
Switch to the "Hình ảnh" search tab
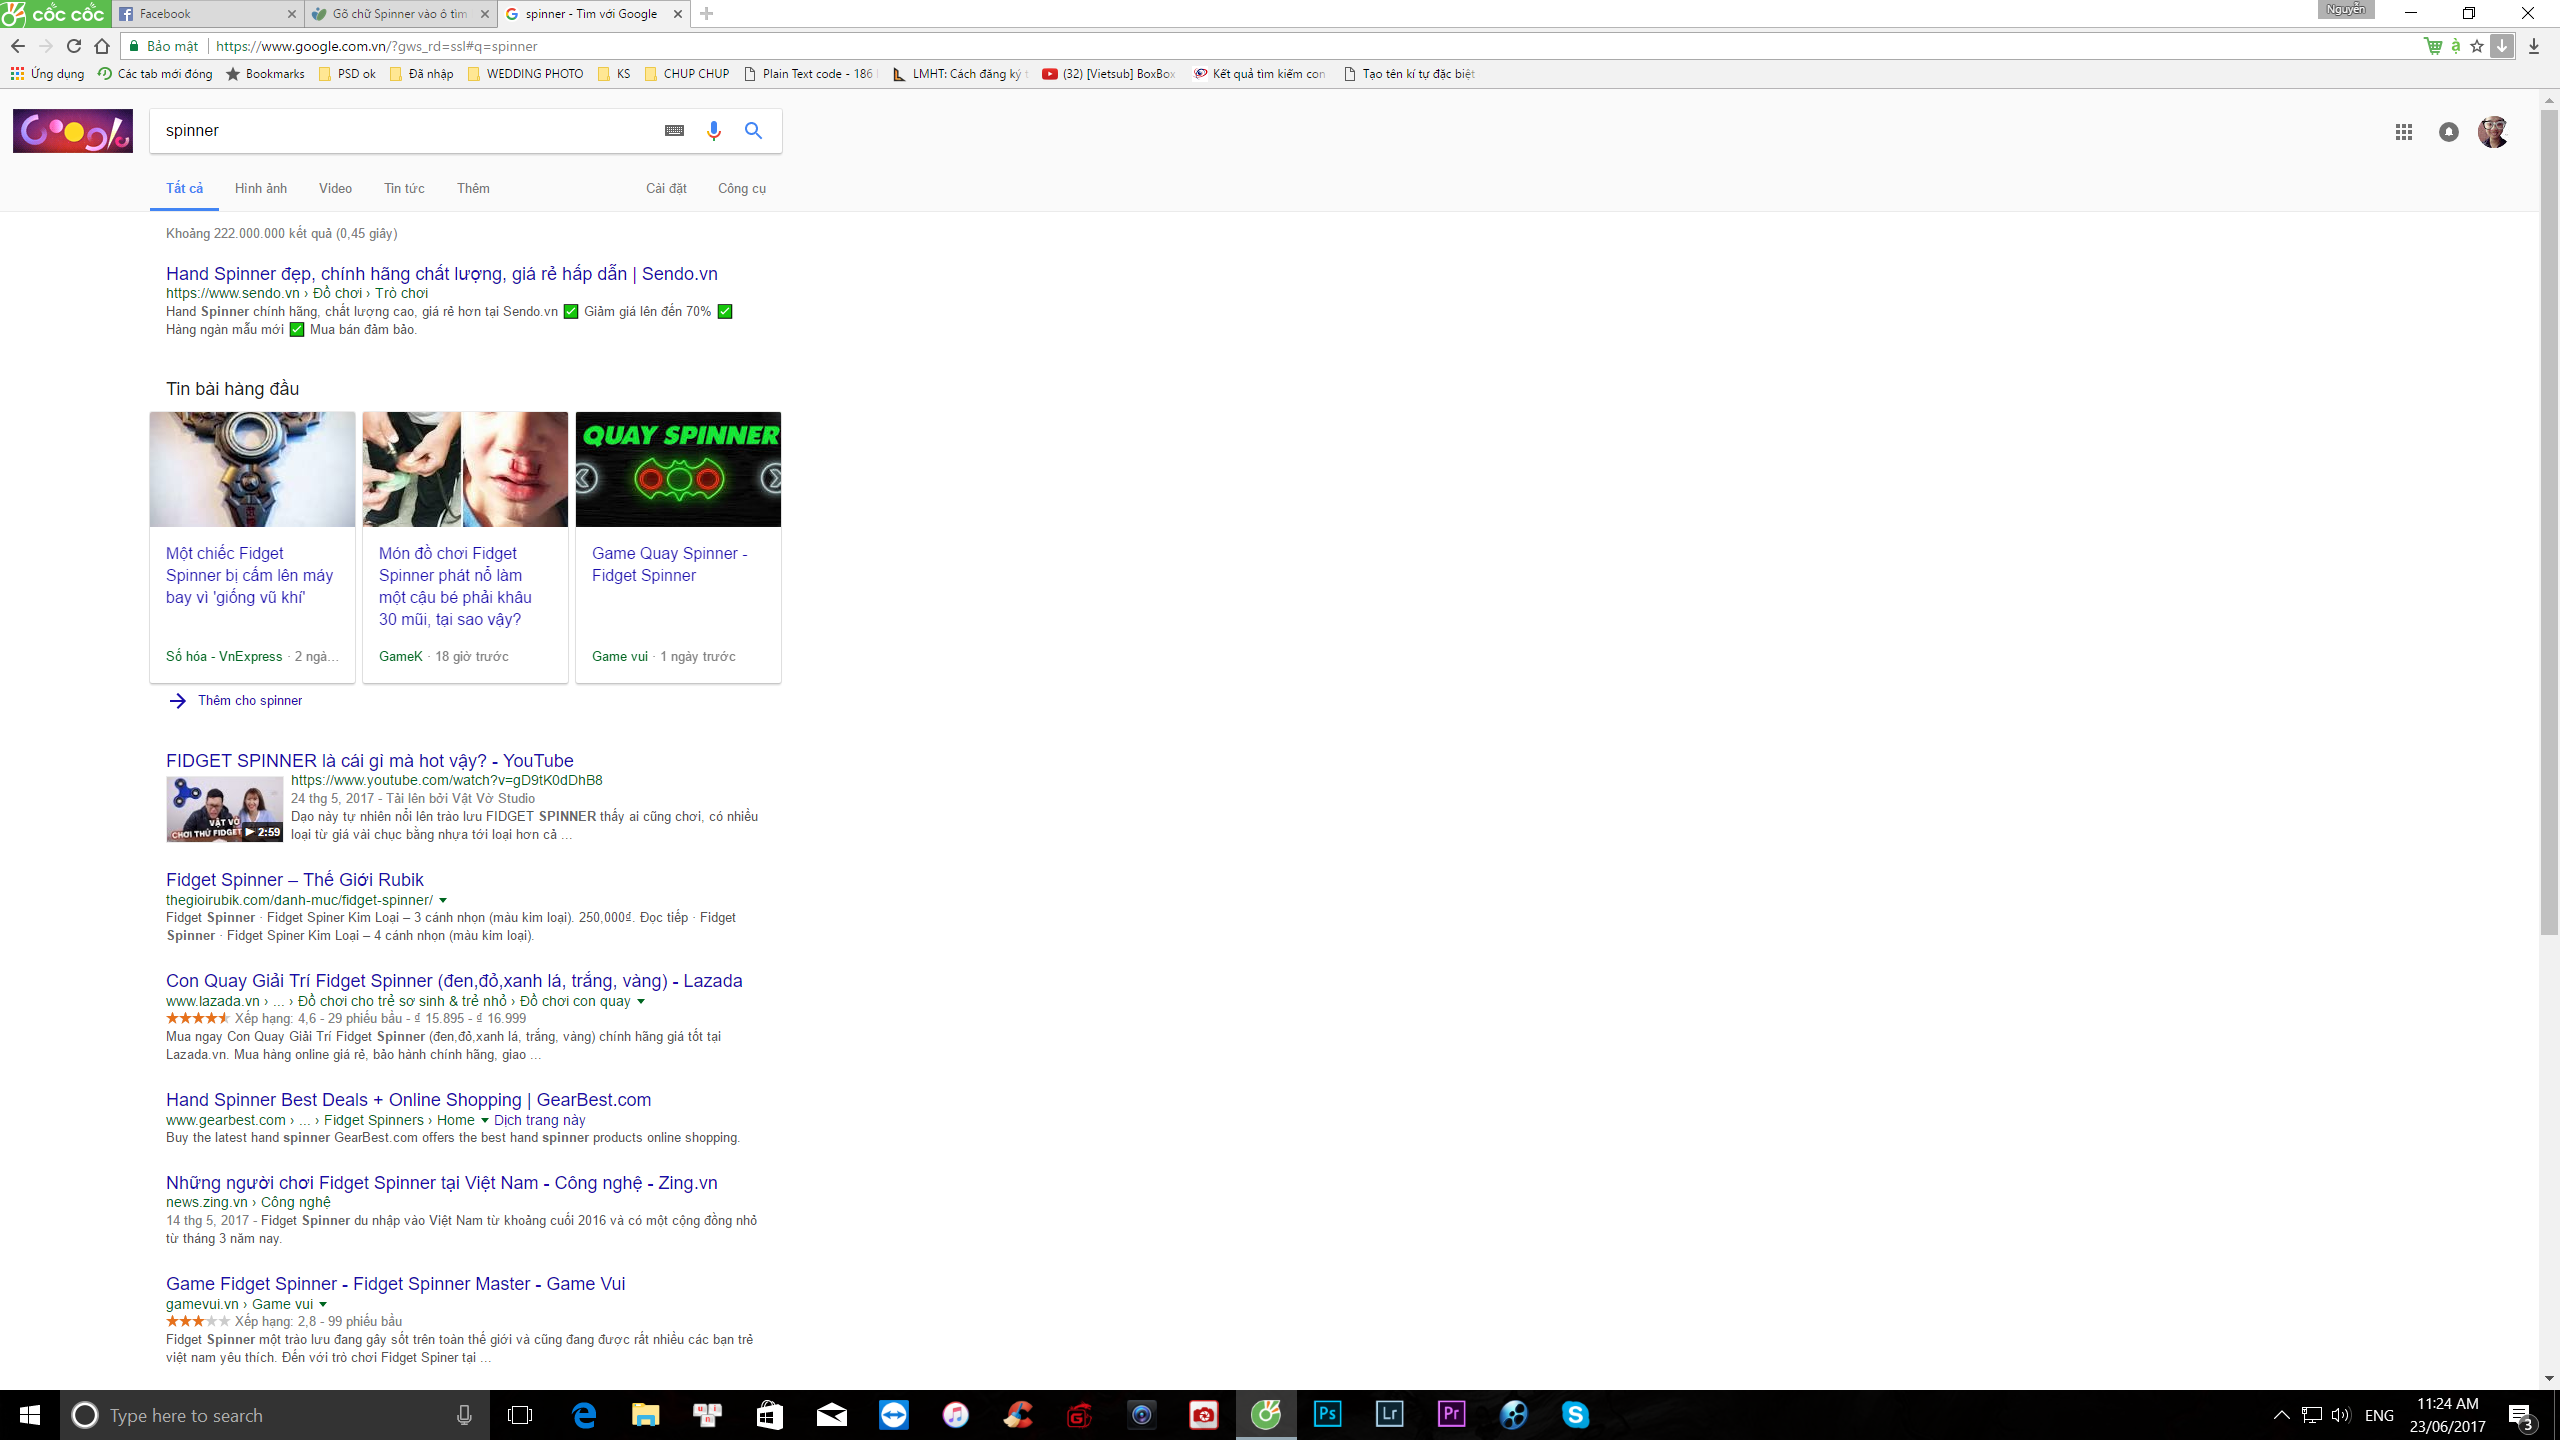pos(260,188)
